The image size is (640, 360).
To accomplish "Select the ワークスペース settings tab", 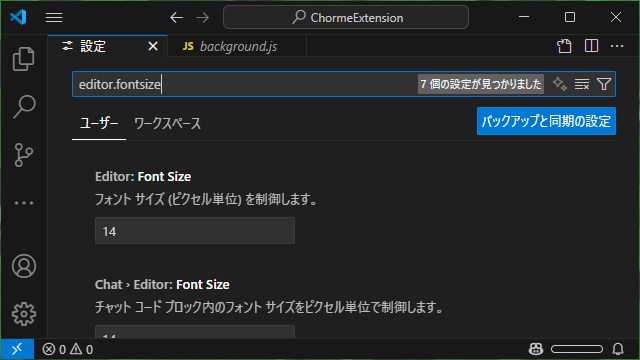I will 167,123.
